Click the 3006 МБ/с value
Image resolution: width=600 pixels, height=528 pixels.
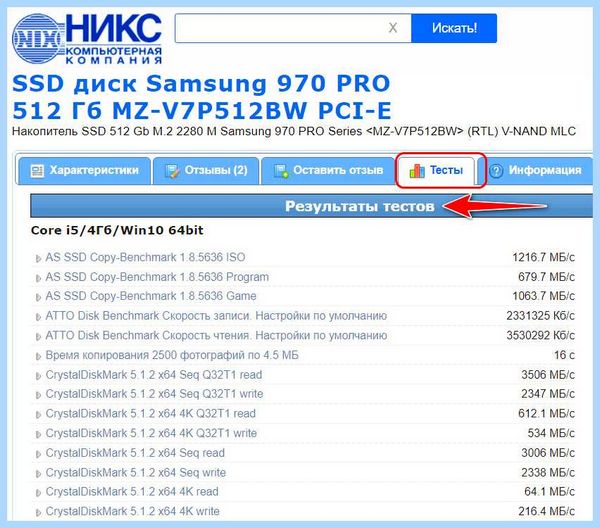point(548,453)
